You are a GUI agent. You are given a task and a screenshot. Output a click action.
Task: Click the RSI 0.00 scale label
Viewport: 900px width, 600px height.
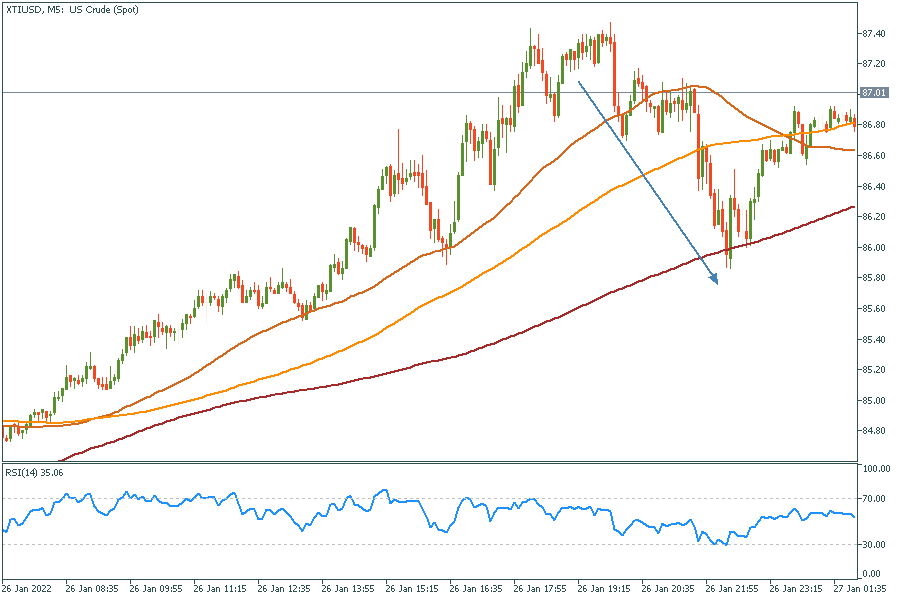pyautogui.click(x=871, y=574)
